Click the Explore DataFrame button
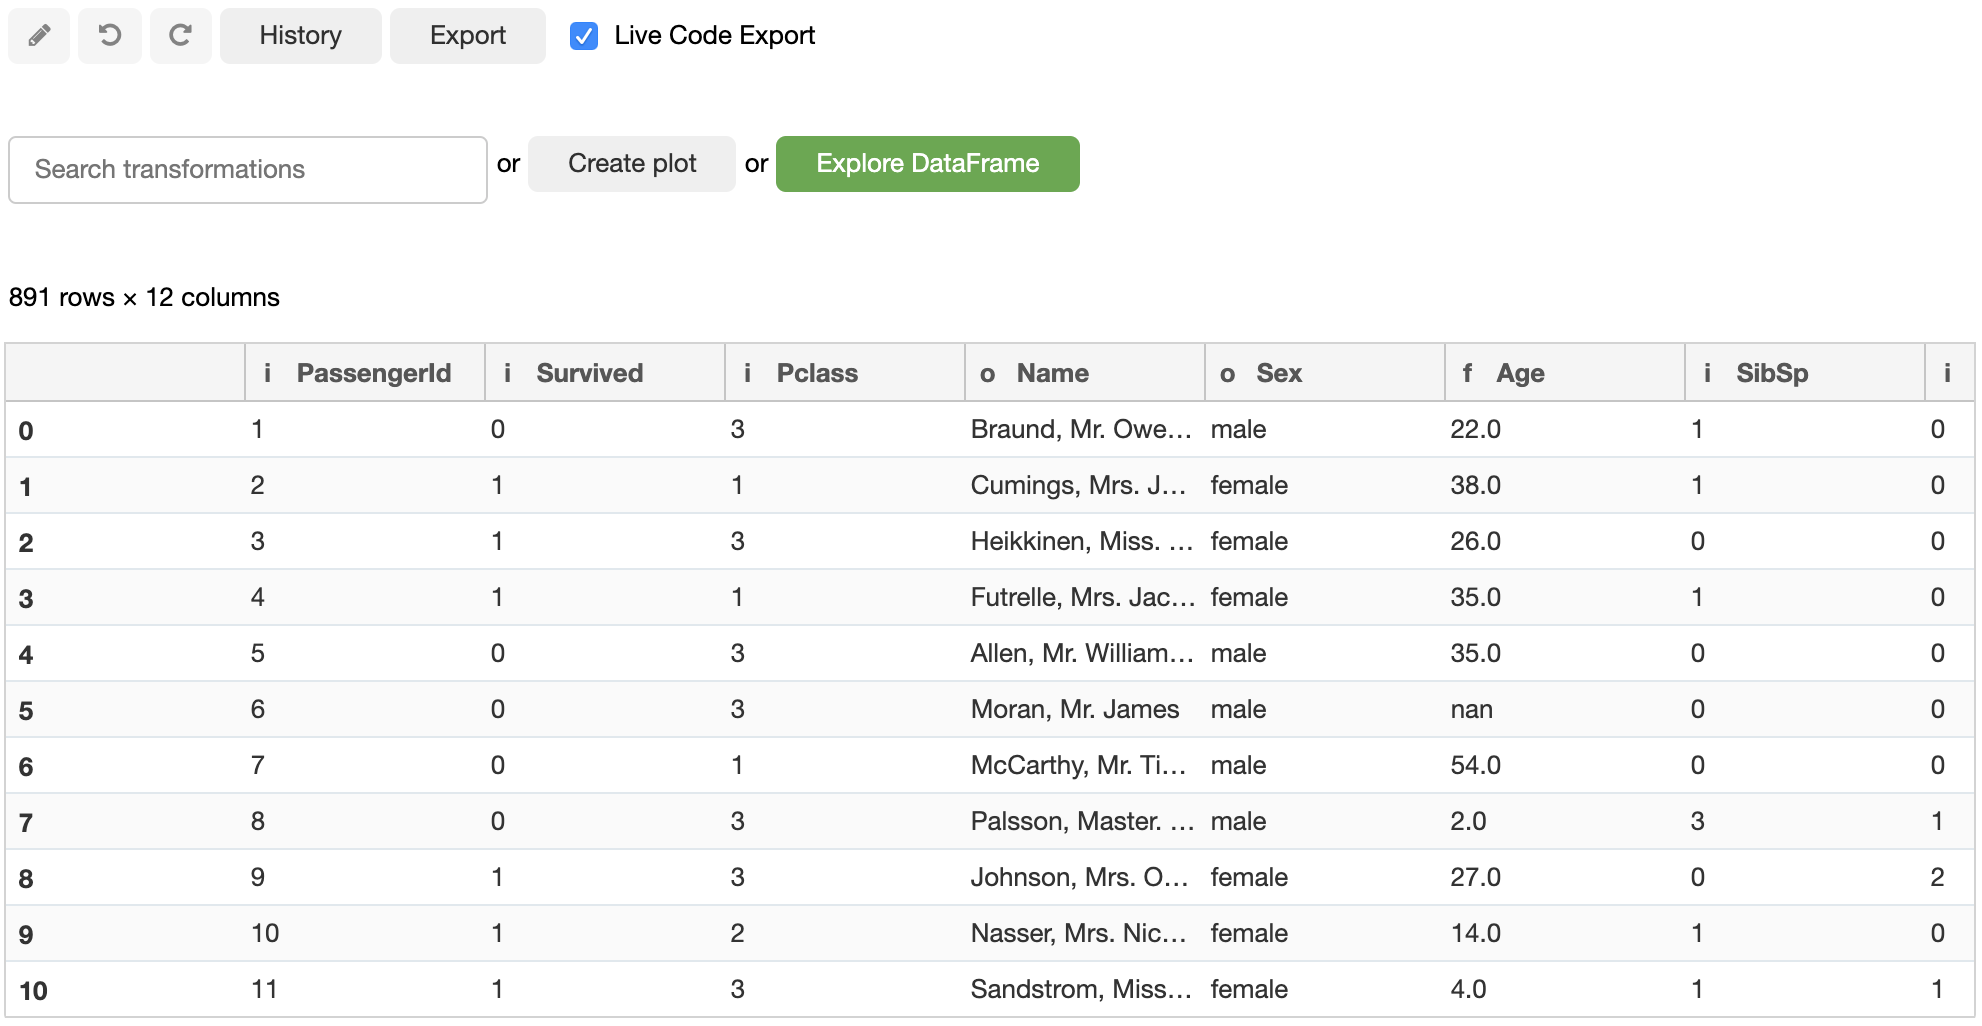This screenshot has height=1026, width=1982. pyautogui.click(x=928, y=164)
